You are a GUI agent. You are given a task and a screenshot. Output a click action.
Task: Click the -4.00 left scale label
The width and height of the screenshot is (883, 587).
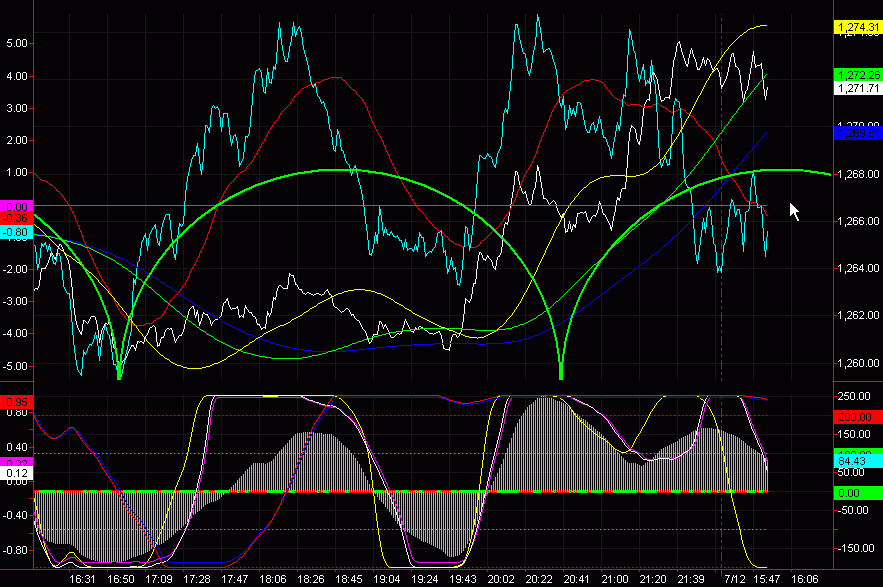[15, 333]
